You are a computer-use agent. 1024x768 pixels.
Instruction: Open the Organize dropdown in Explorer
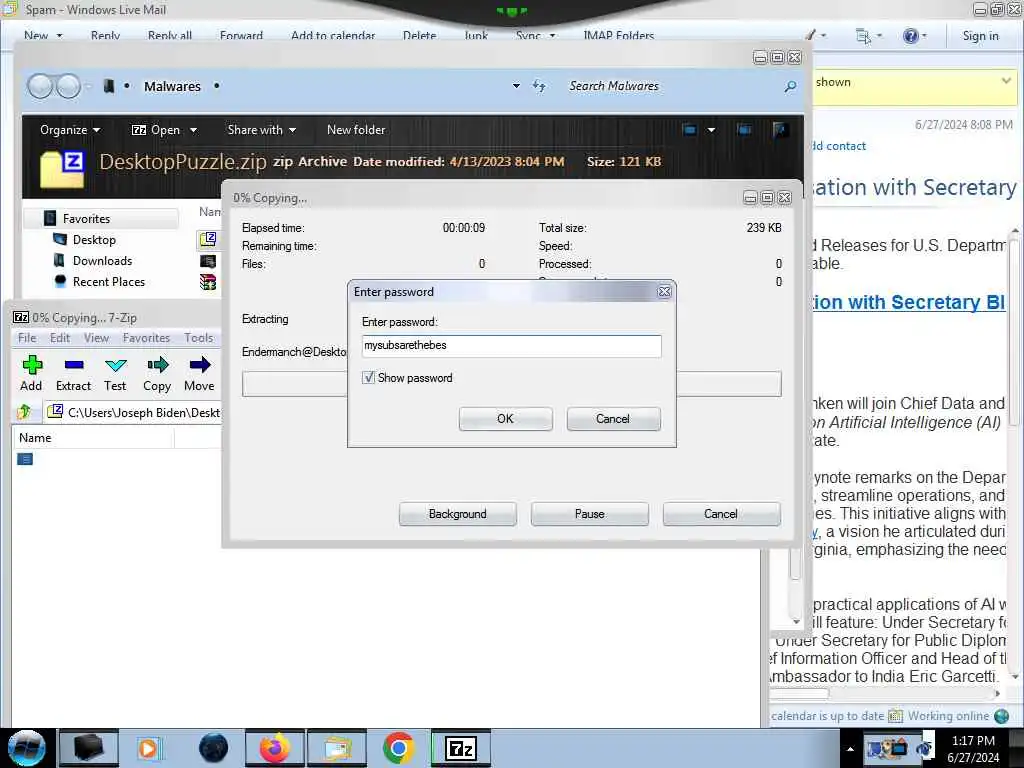click(x=70, y=130)
